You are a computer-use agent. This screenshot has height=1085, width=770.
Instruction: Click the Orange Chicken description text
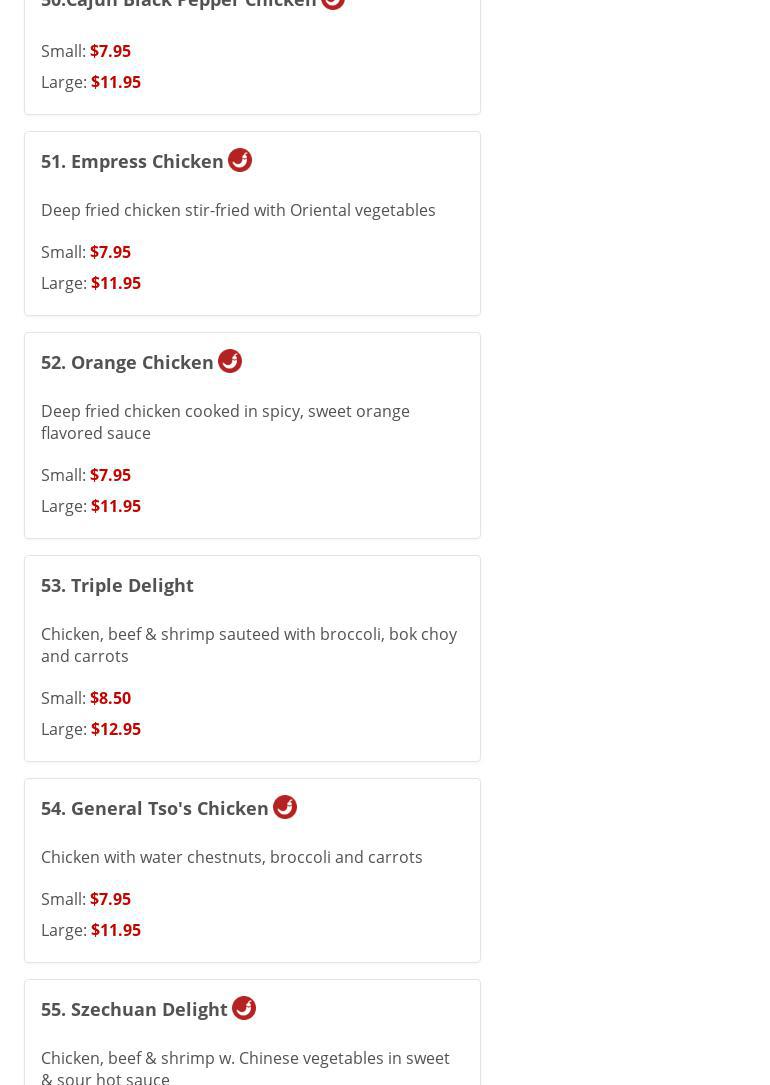(225, 422)
